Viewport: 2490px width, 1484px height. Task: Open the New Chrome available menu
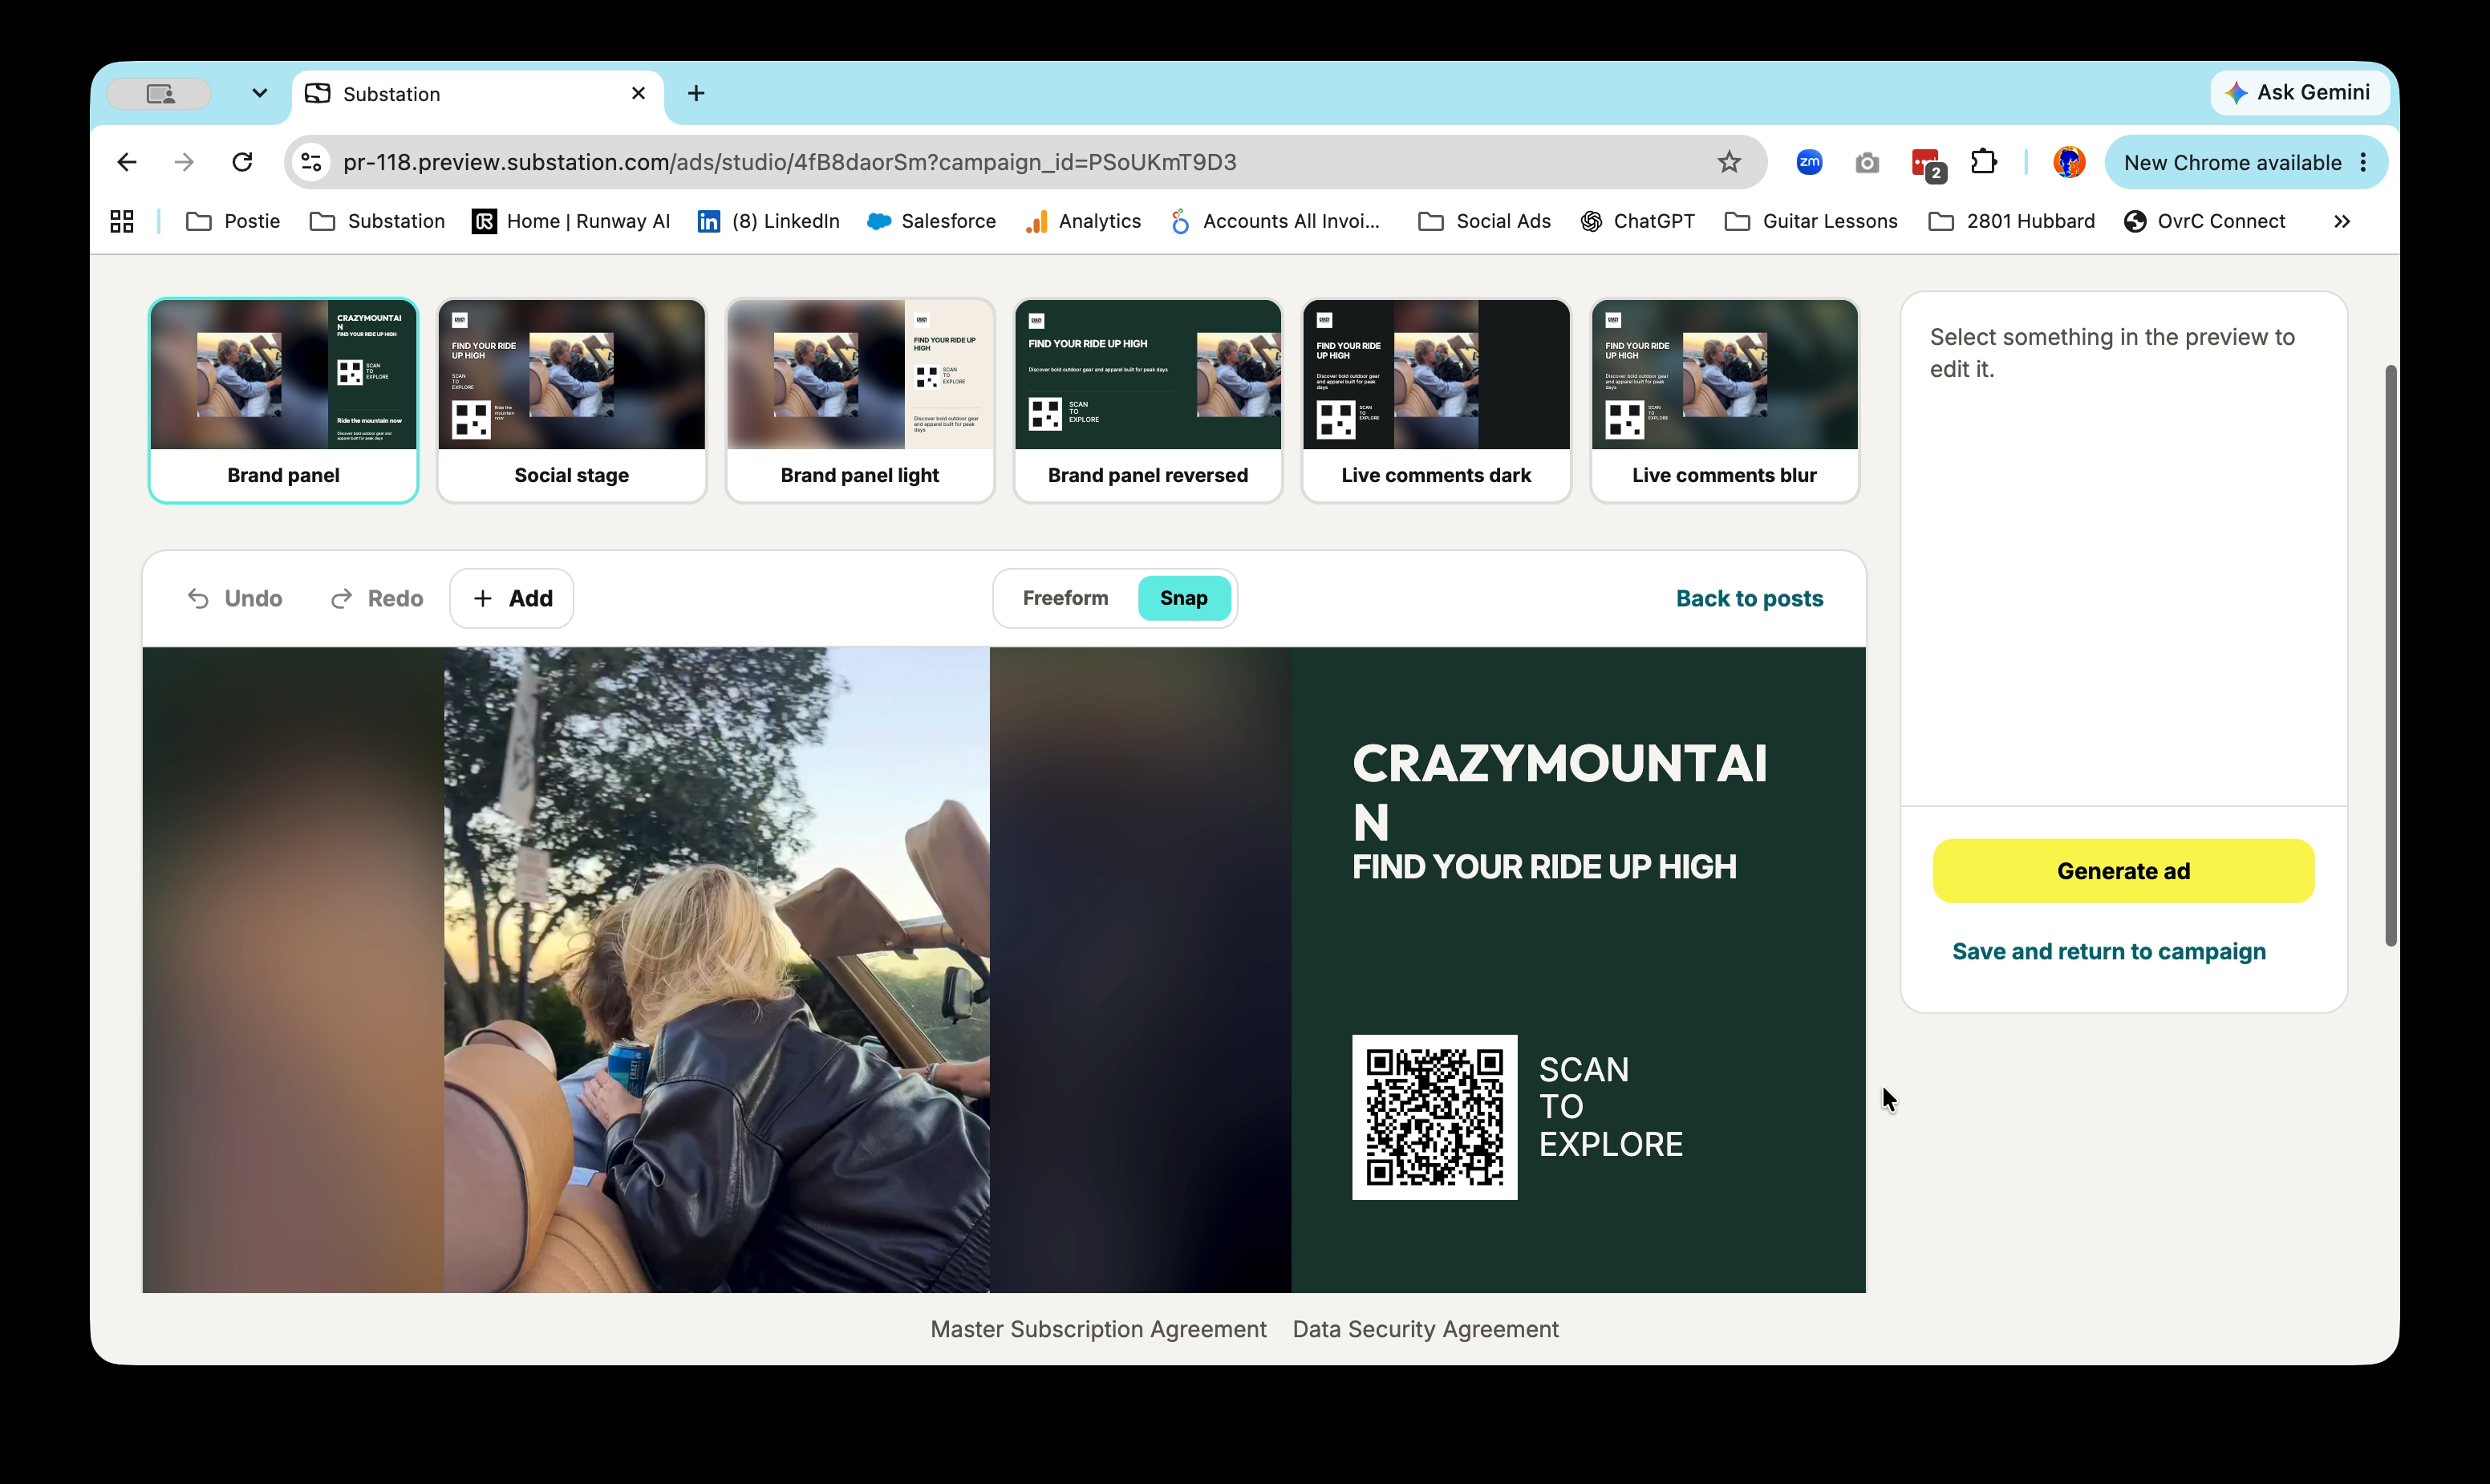click(x=2246, y=162)
